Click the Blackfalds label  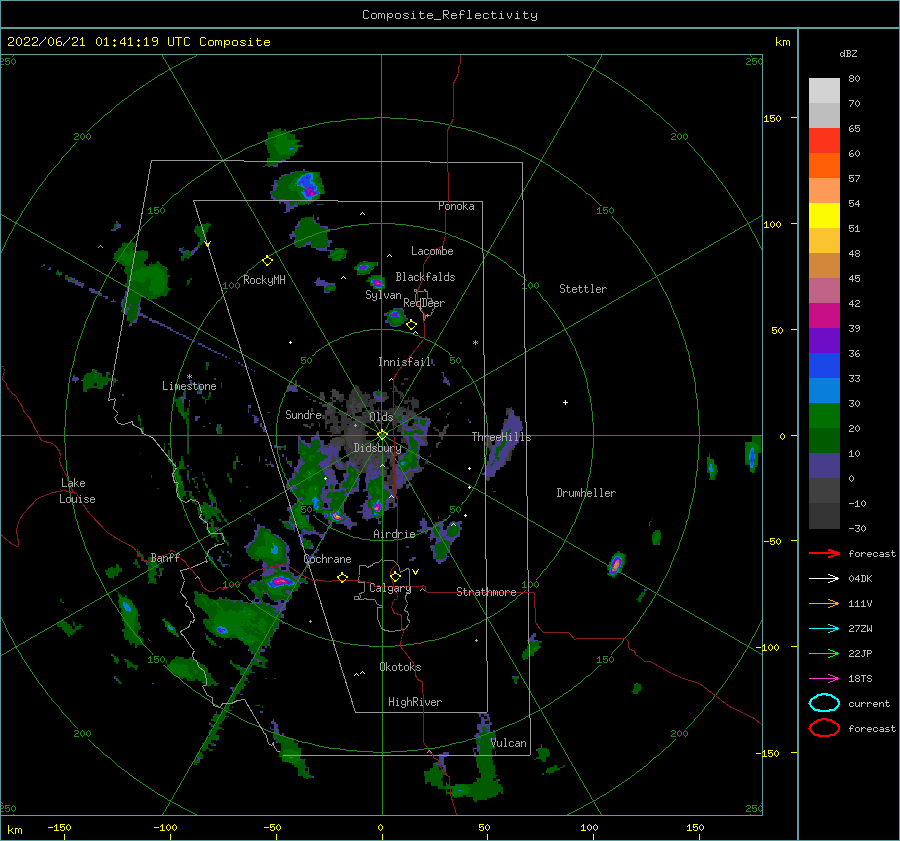[x=425, y=277]
